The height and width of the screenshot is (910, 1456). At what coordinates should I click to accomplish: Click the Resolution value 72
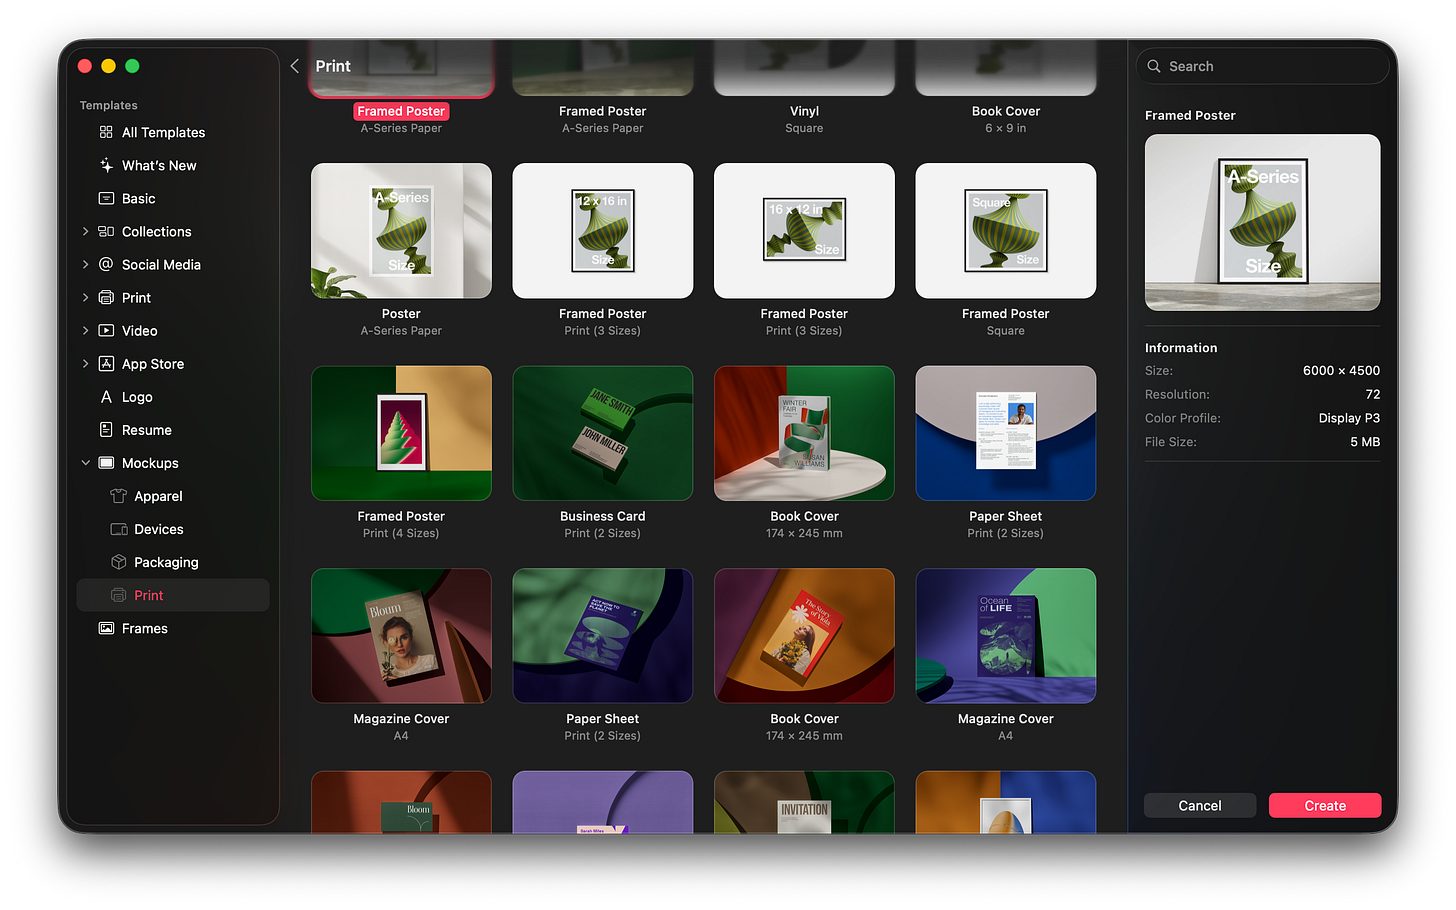1373,394
